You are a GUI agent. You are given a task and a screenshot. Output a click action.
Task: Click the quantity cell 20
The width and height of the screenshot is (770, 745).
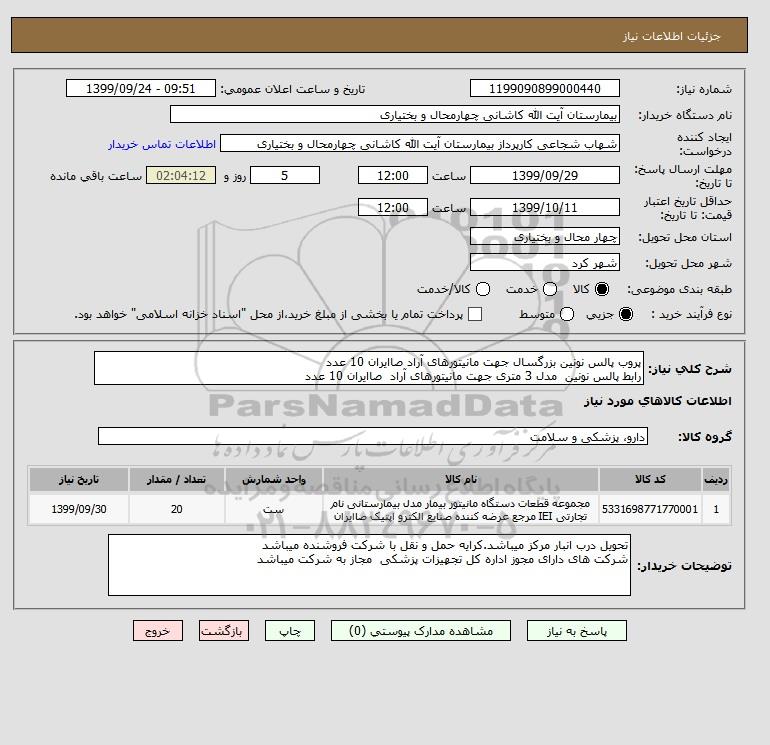coord(177,509)
